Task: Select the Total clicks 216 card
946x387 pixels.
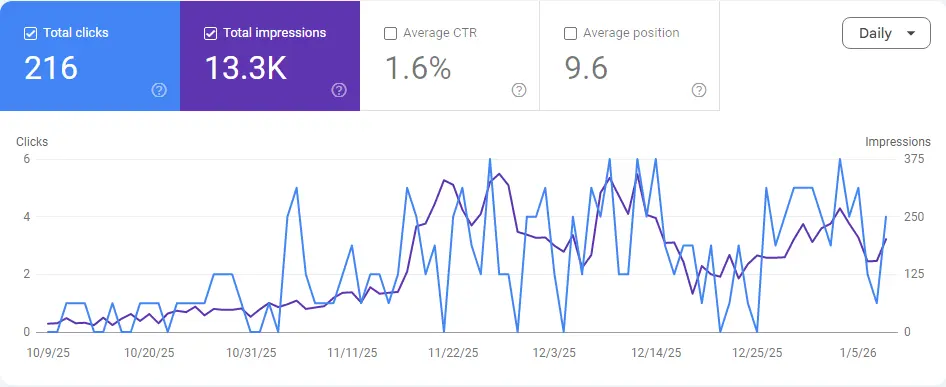Action: [90, 56]
